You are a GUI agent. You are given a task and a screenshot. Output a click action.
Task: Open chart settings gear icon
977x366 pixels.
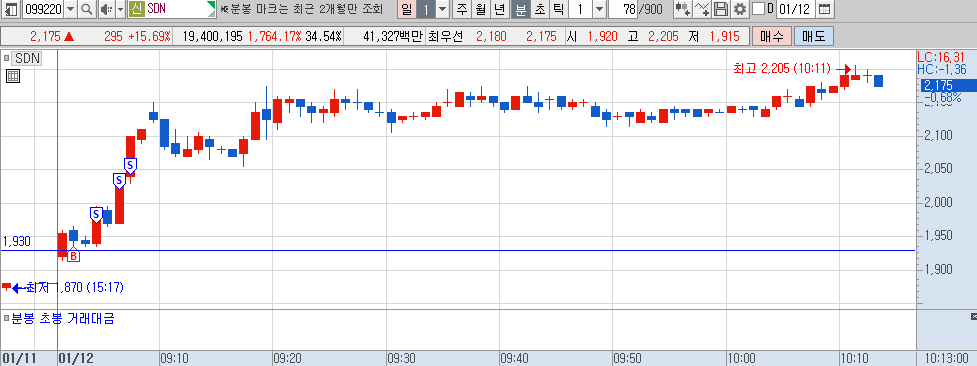(740, 9)
